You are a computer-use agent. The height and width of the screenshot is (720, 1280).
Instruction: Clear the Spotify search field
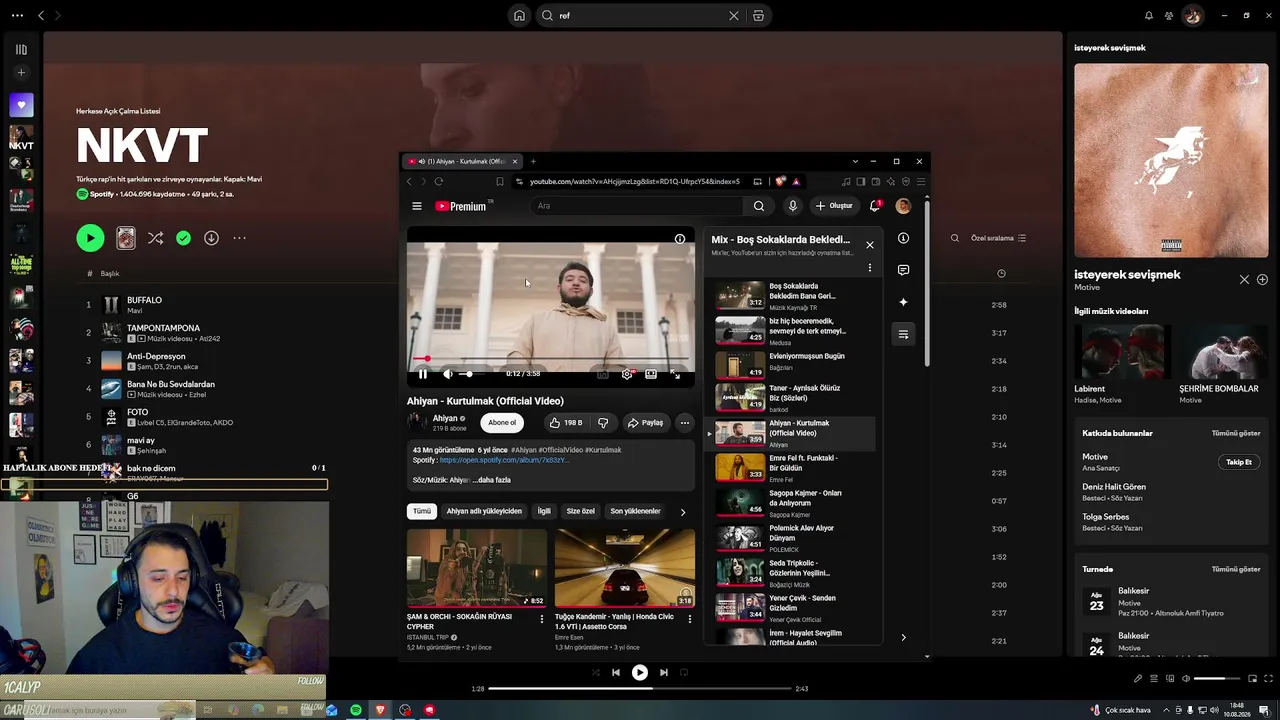(x=733, y=15)
